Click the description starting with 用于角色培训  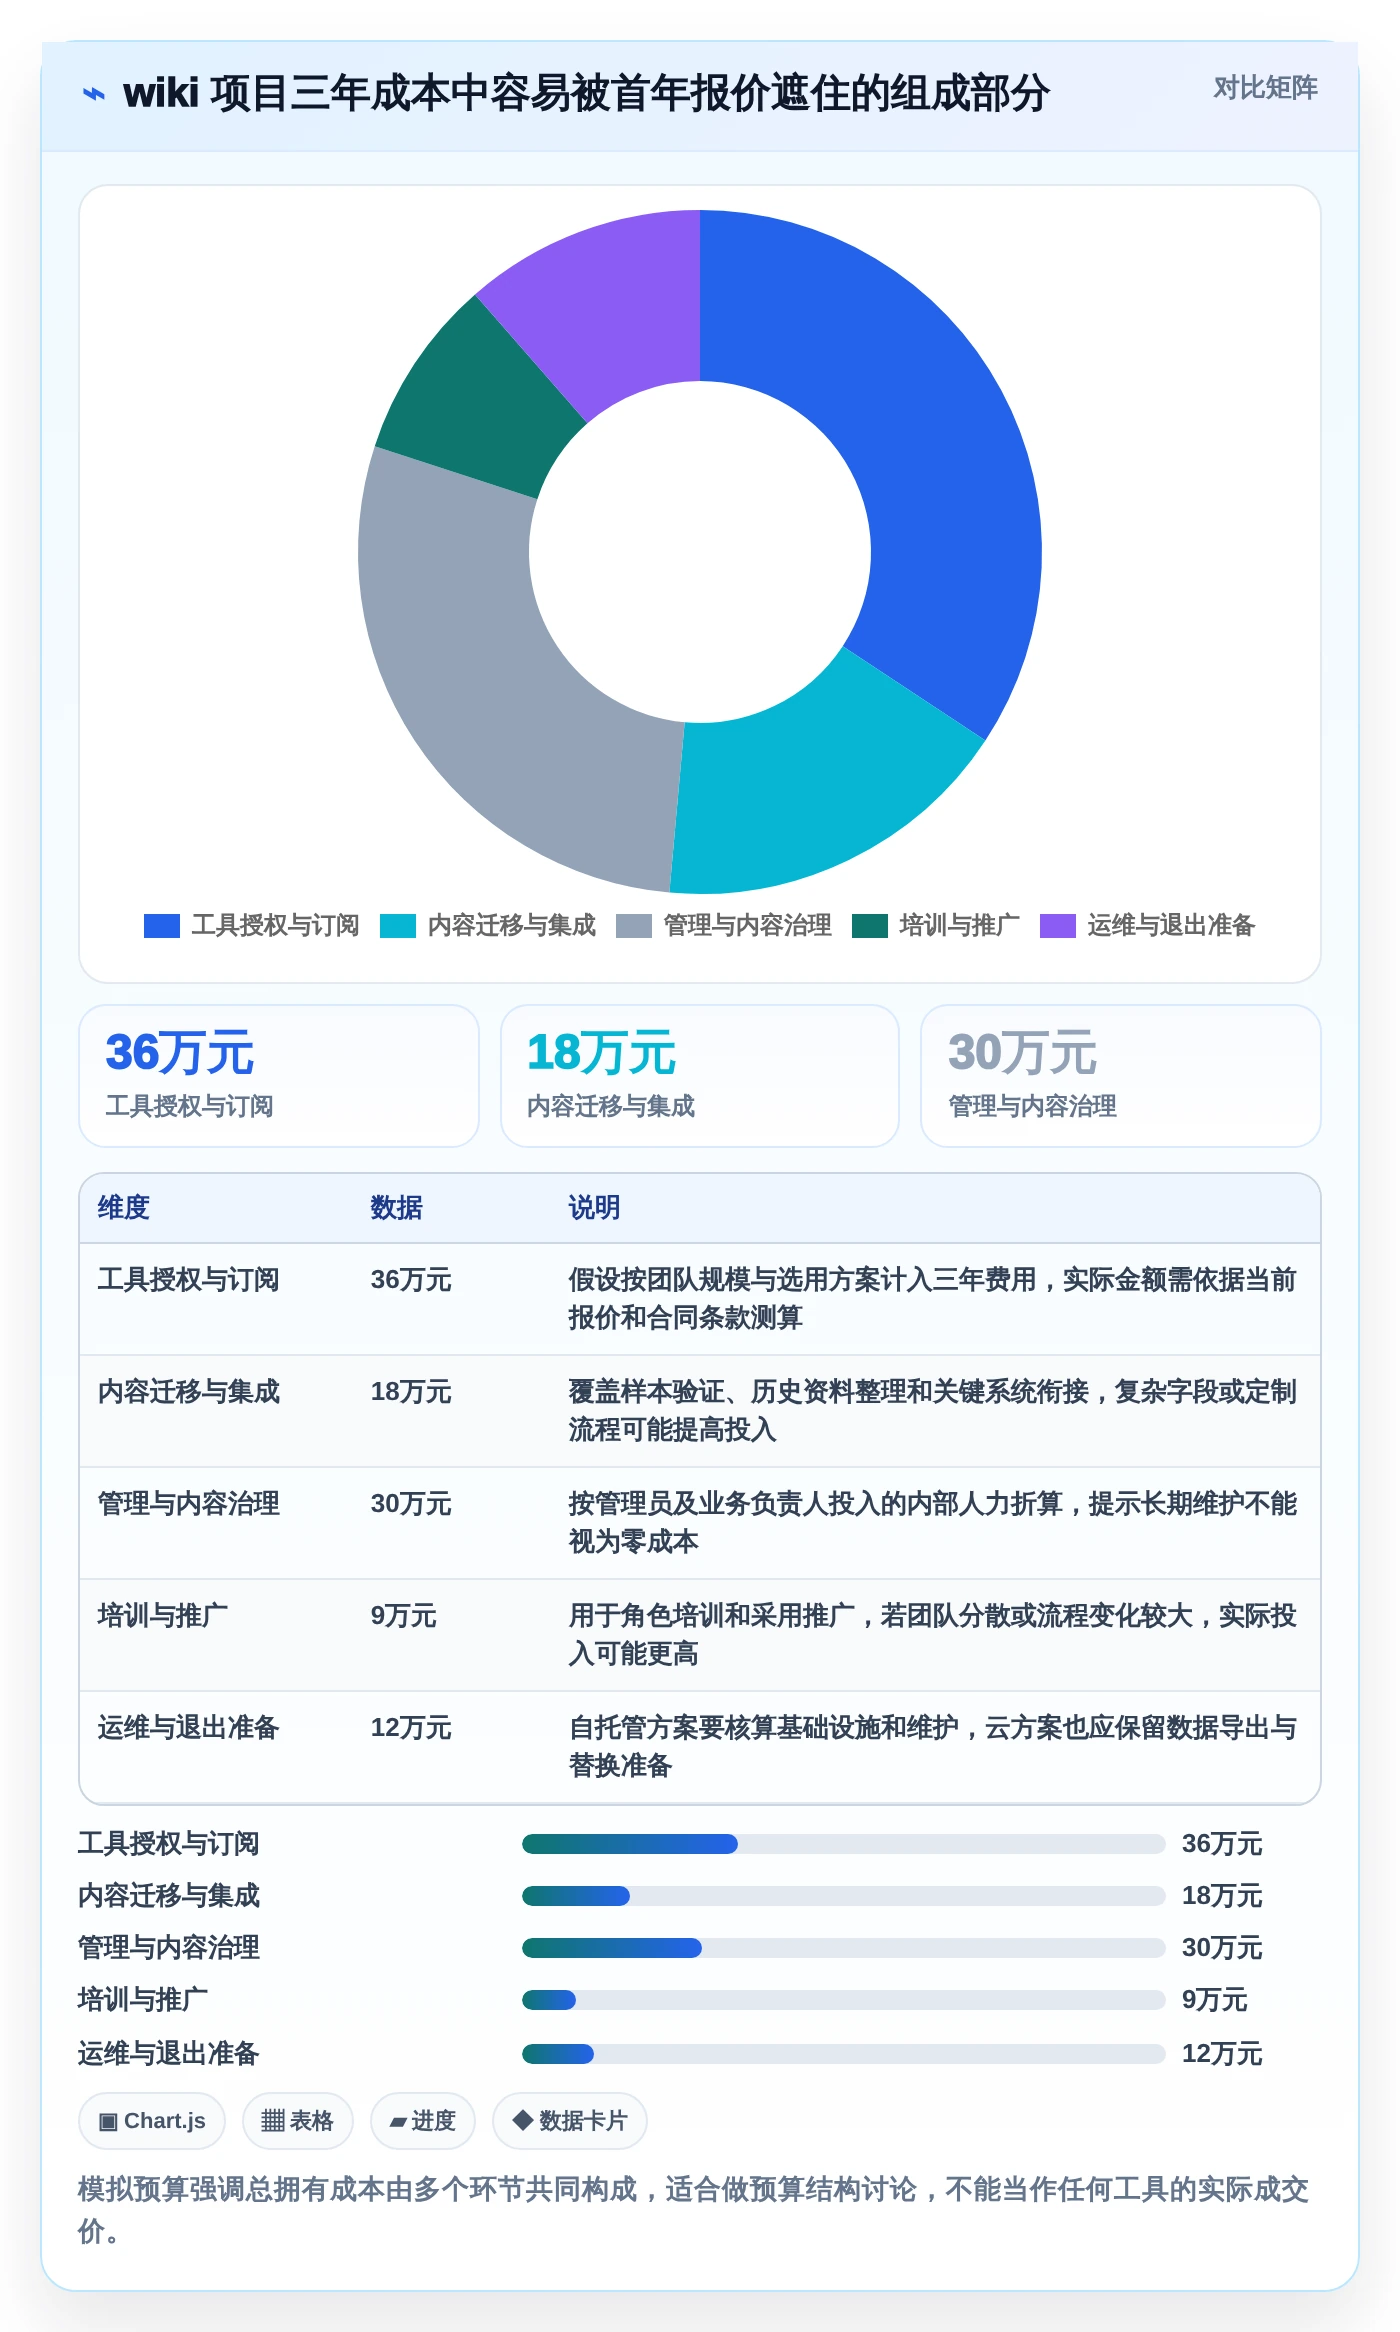pos(933,1635)
